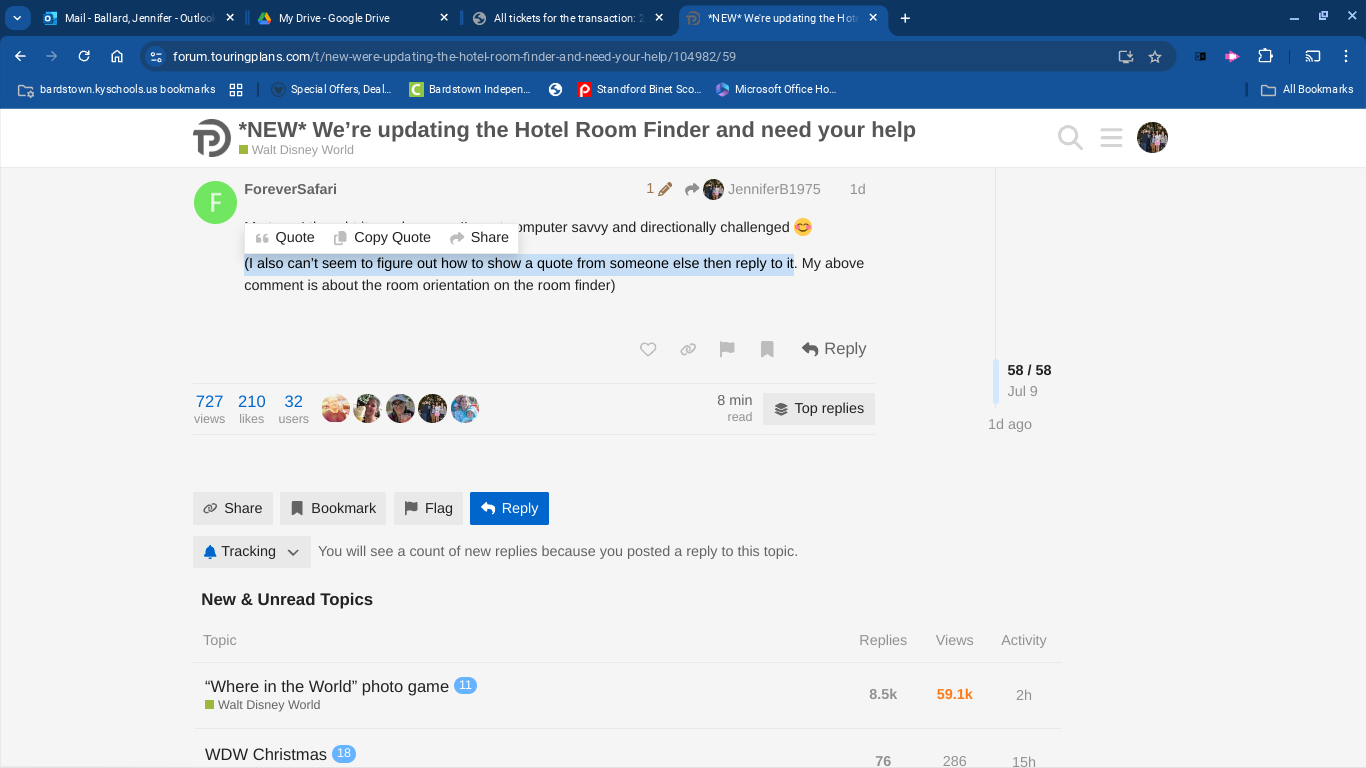Open the WDW Christmas topic
This screenshot has height=768, width=1366.
click(x=266, y=755)
